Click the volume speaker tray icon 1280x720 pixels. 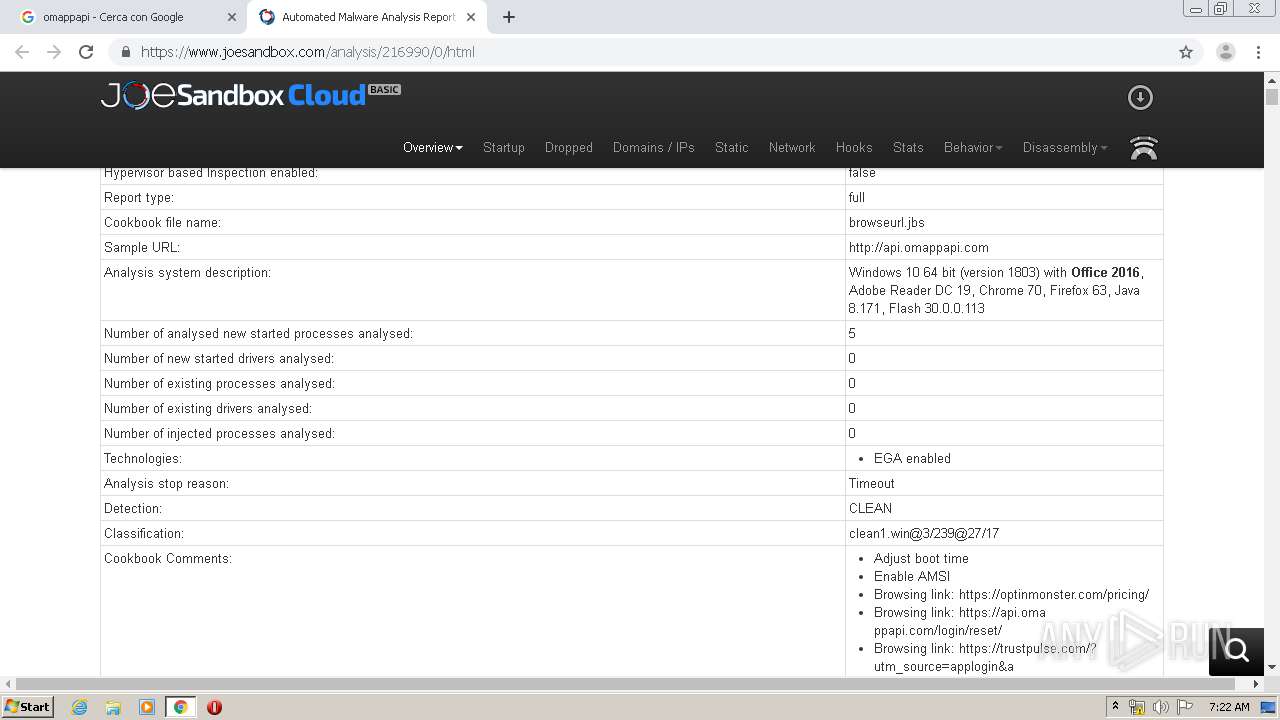pos(1160,707)
